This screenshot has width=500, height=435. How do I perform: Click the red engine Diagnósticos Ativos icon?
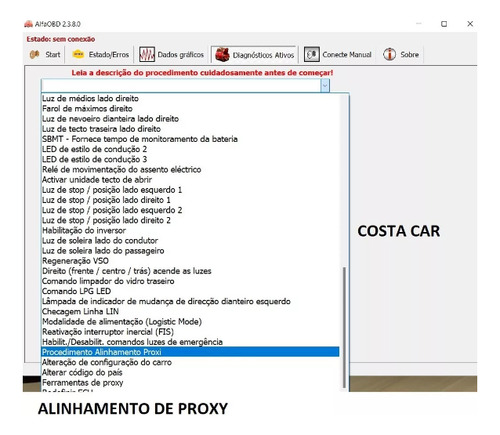tap(222, 55)
